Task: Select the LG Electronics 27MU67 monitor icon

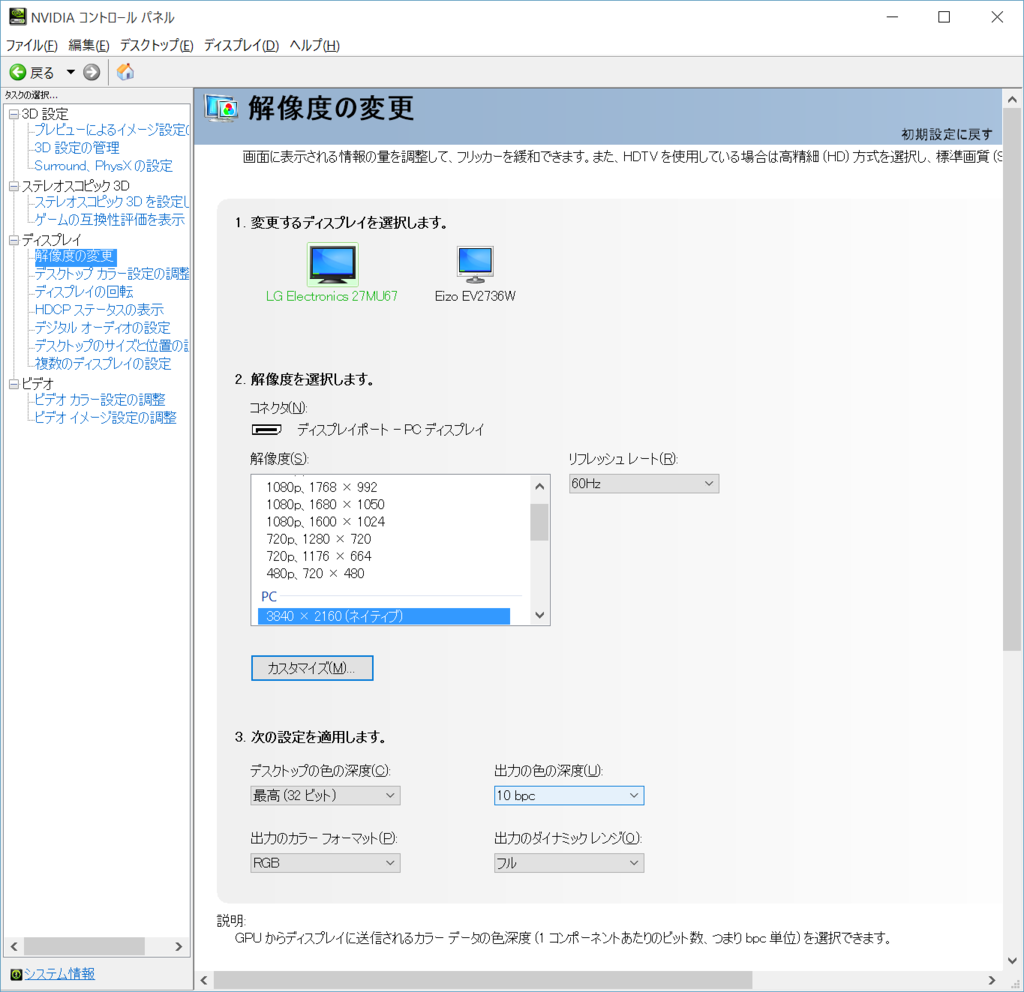Action: [x=332, y=264]
